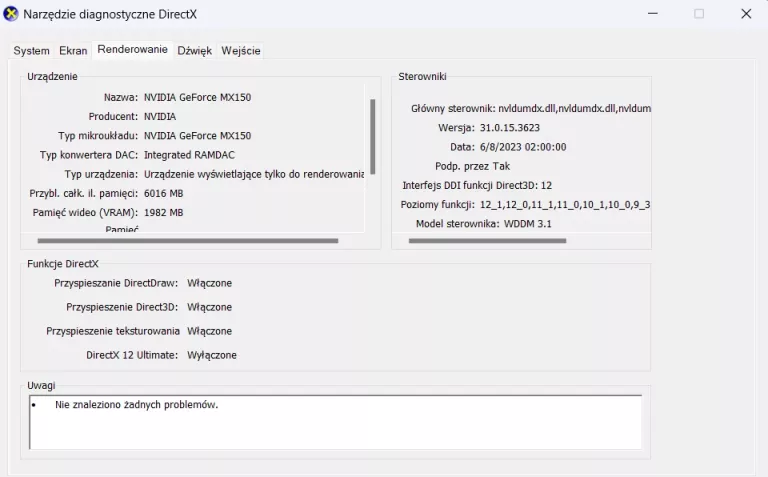Click the DirectX 12 Ultimate status Wyłączone
The height and width of the screenshot is (477, 768).
click(212, 355)
